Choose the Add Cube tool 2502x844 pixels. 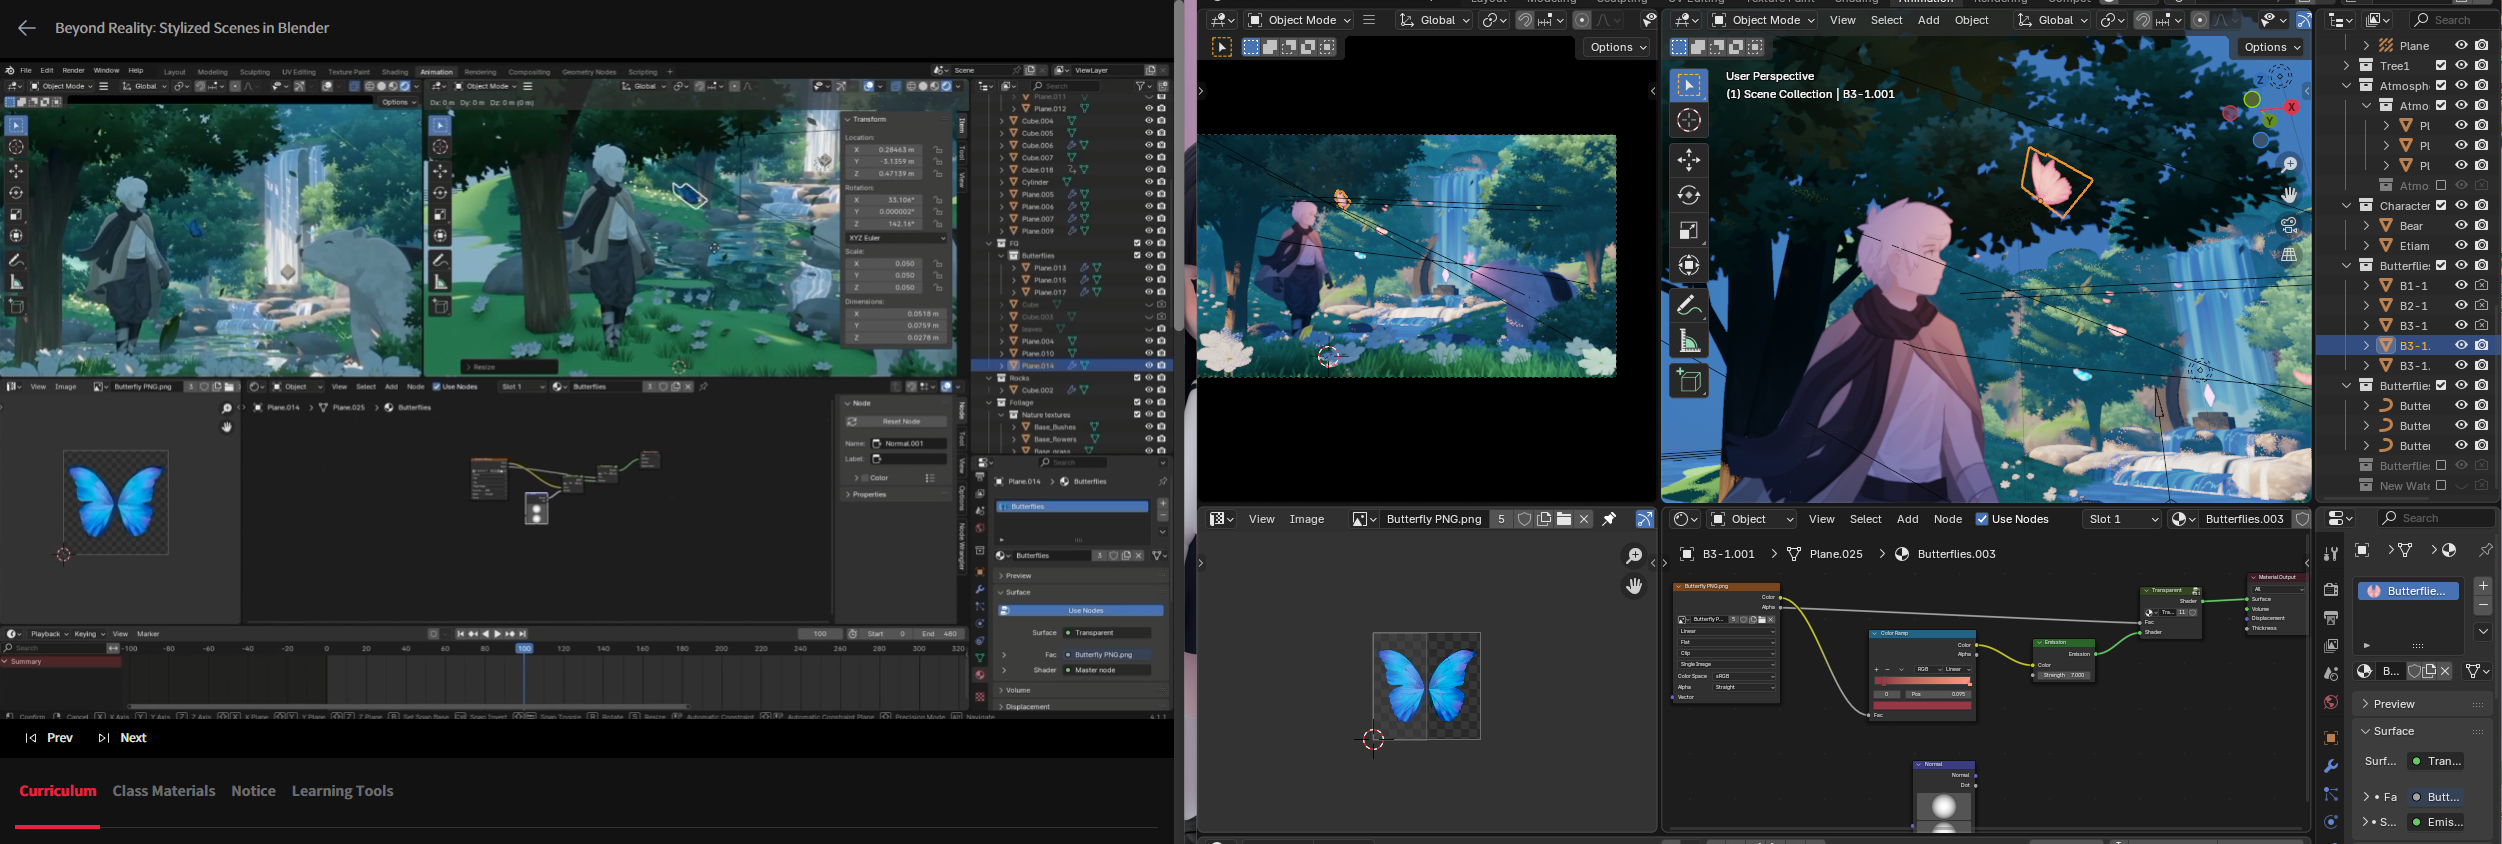tap(1689, 381)
